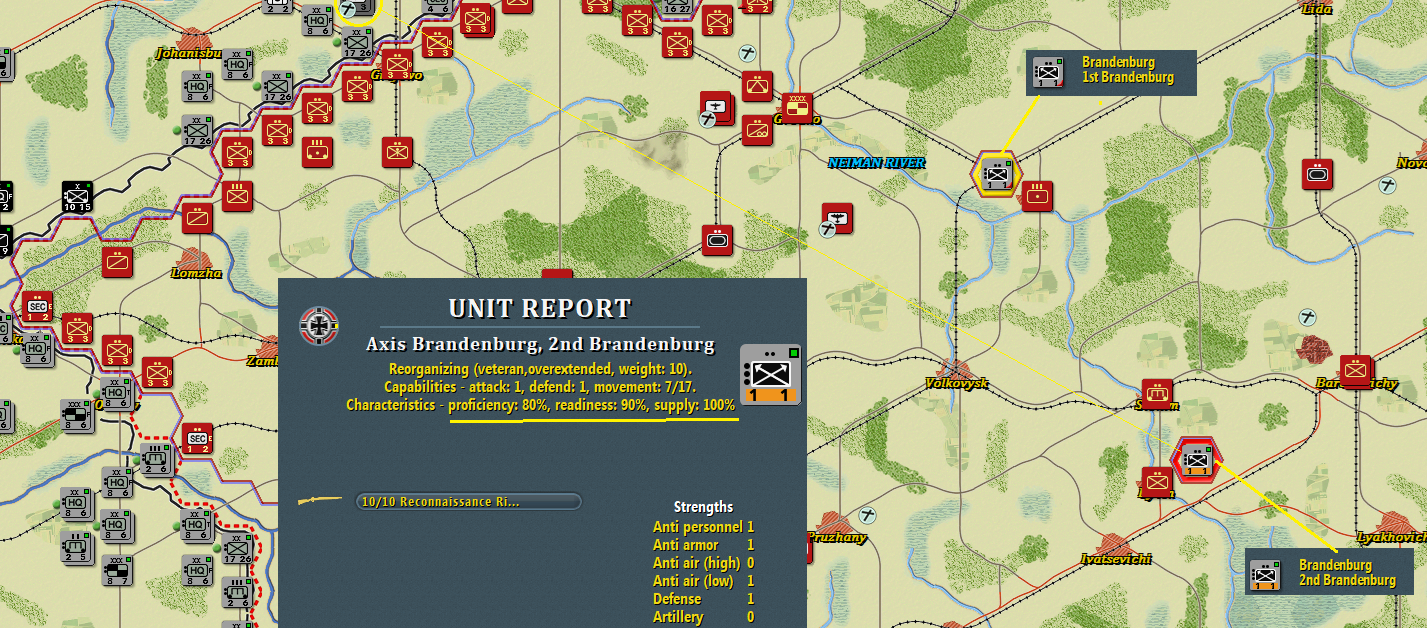The height and width of the screenshot is (628, 1427).
Task: Click the 'Defense 1' strength row
Action: click(703, 599)
